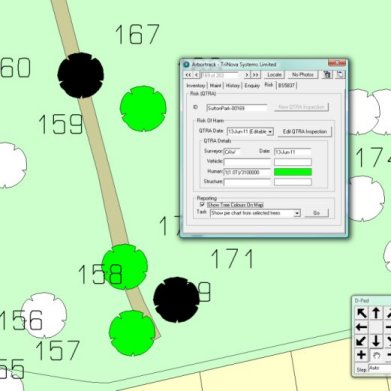Pan map down-left with D-Pad arrow
This screenshot has height=391, width=391.
coord(362,341)
